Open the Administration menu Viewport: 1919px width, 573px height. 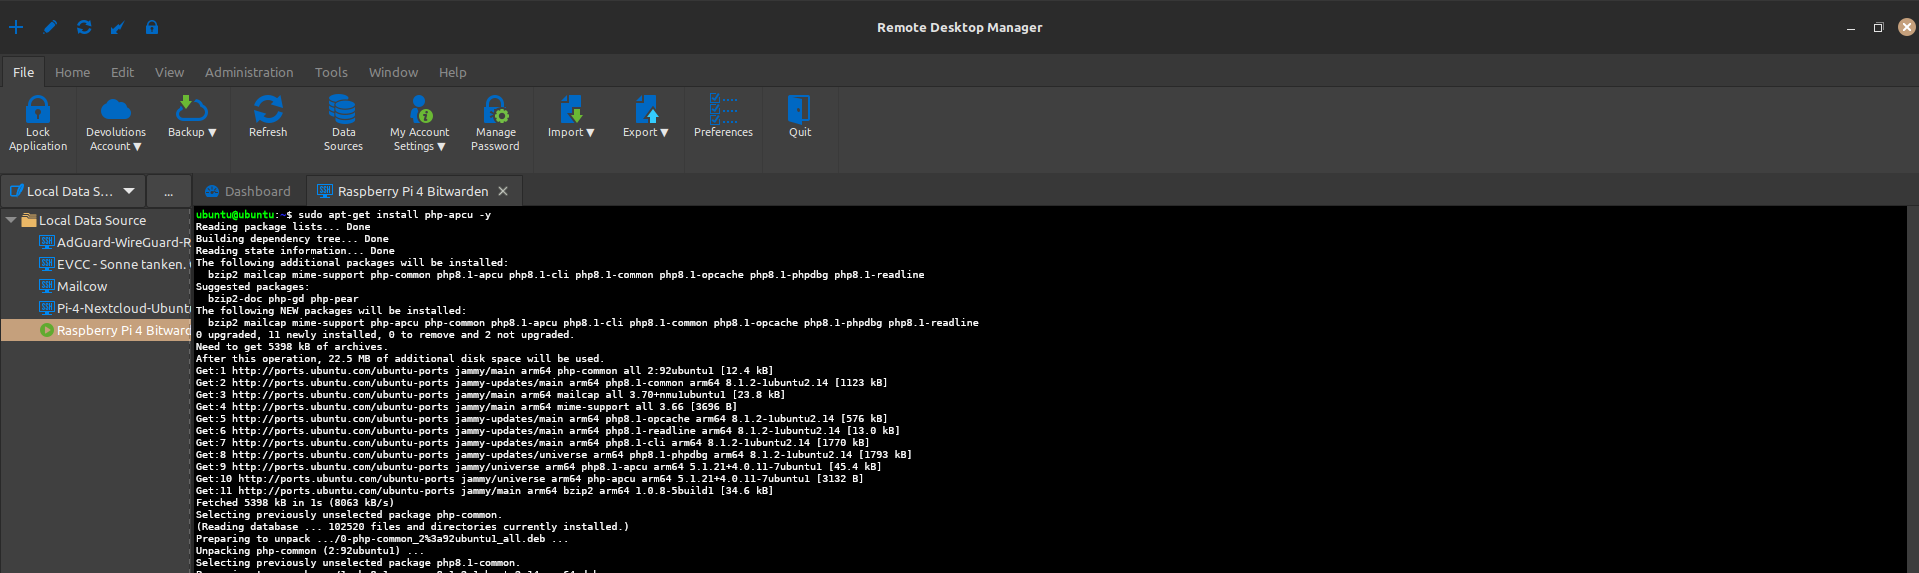coord(249,72)
